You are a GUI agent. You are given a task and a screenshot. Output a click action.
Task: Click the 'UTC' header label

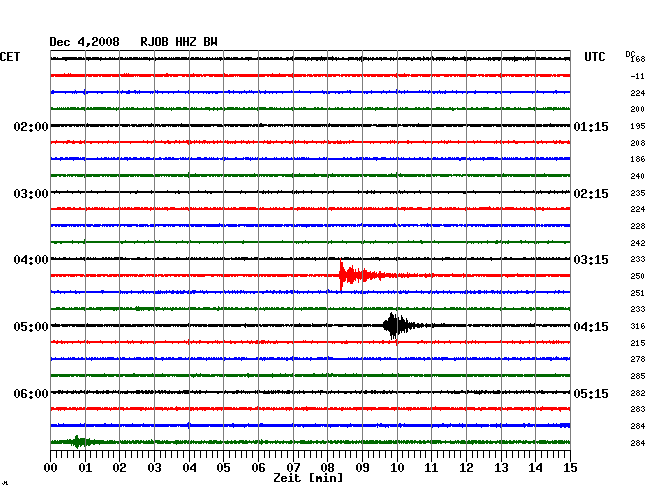[x=594, y=57]
